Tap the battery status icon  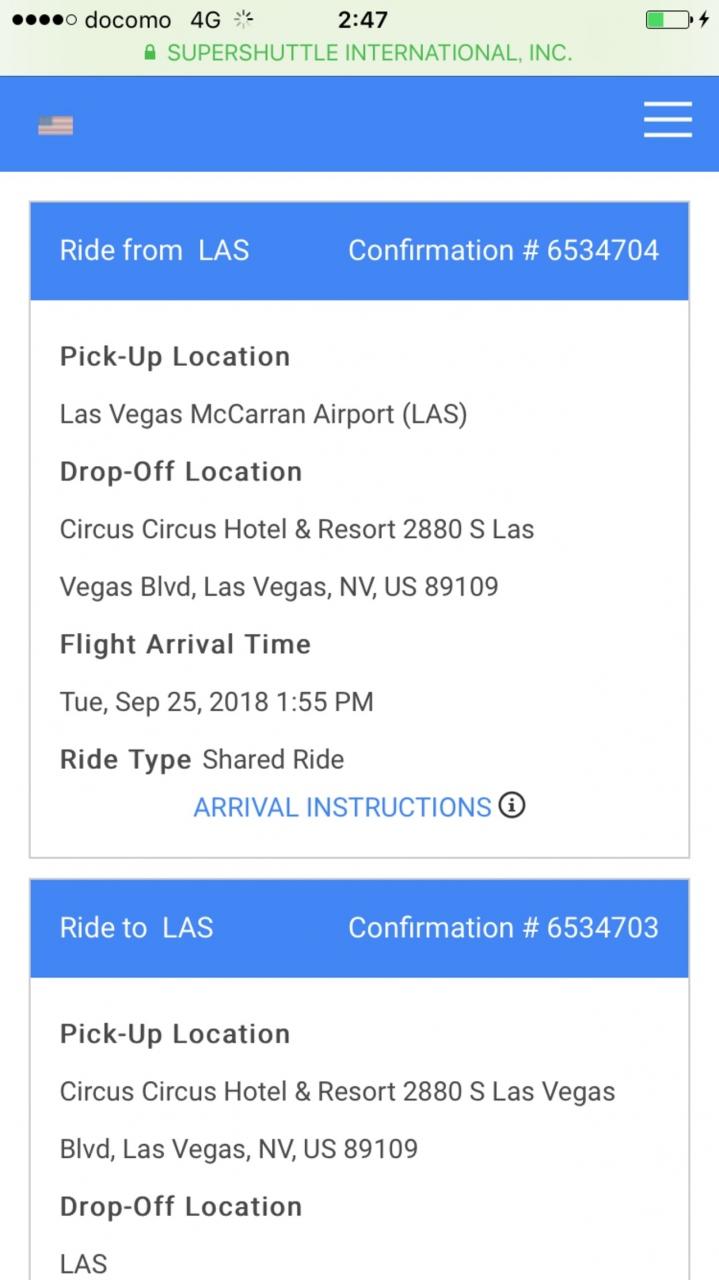[x=667, y=19]
